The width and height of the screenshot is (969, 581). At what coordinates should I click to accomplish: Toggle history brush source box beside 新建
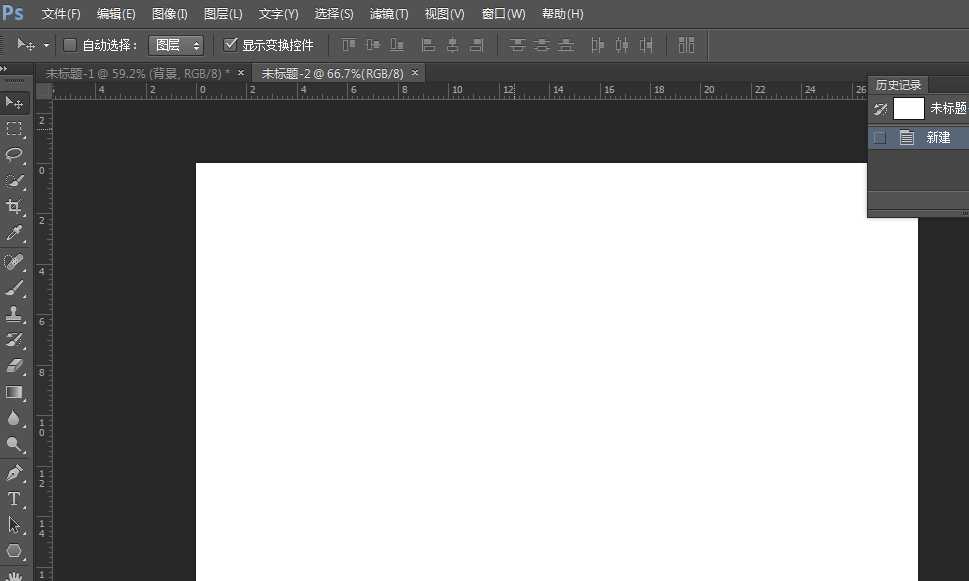click(880, 138)
